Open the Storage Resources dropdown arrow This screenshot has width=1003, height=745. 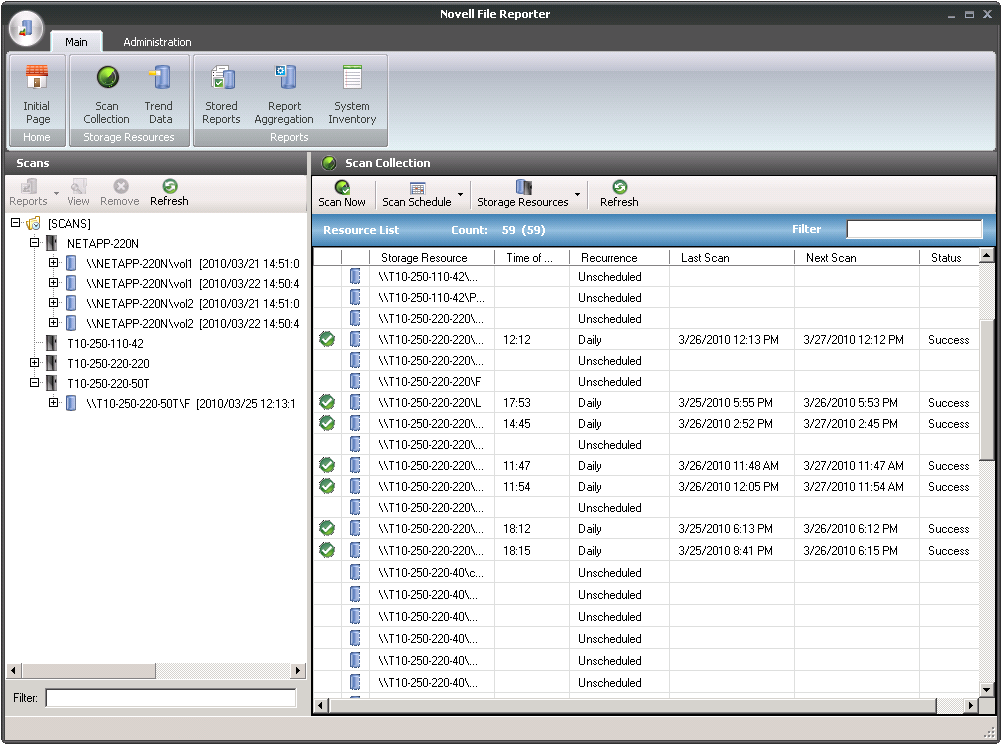pos(577,194)
